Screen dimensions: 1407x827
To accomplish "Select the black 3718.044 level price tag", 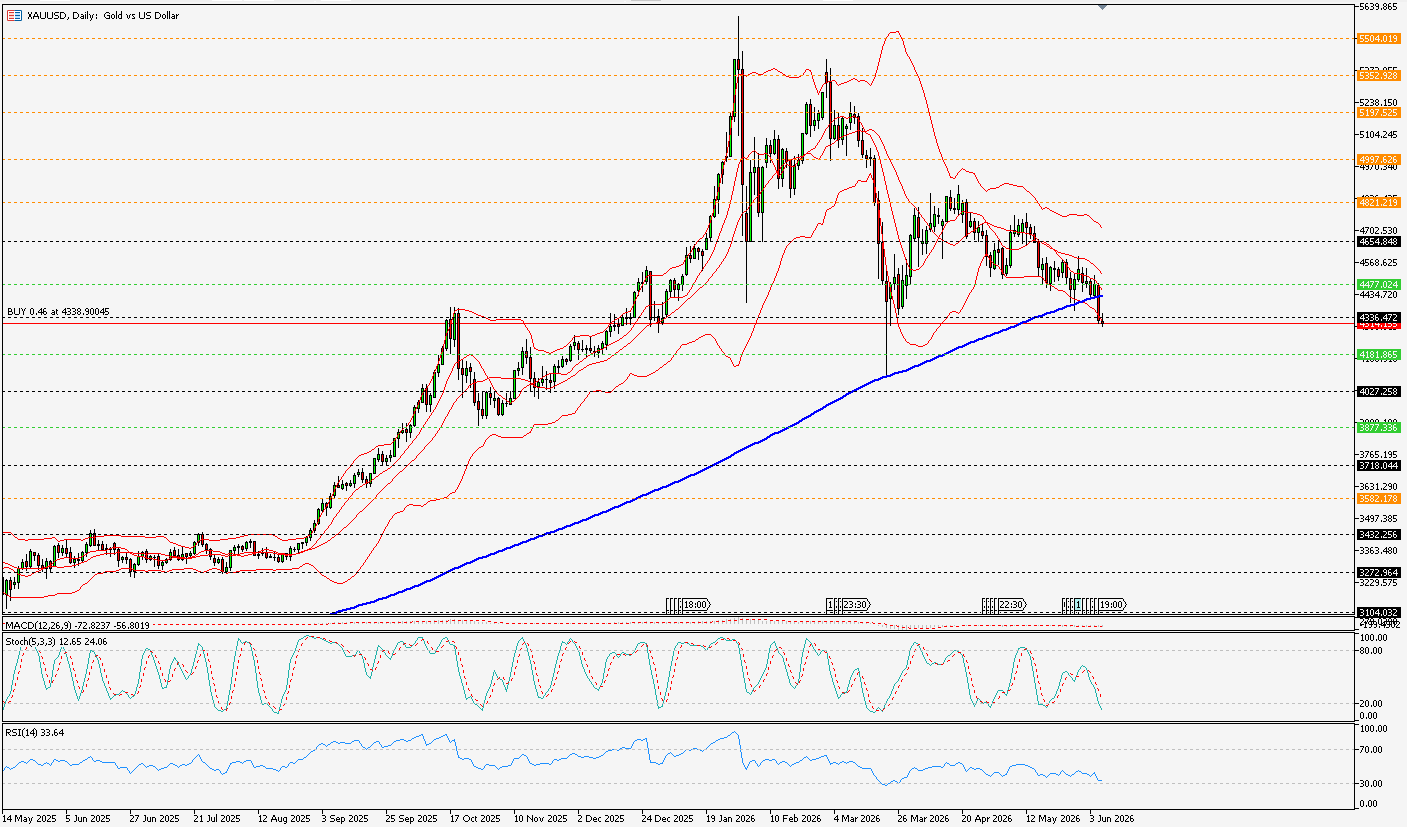I will tap(1381, 465).
